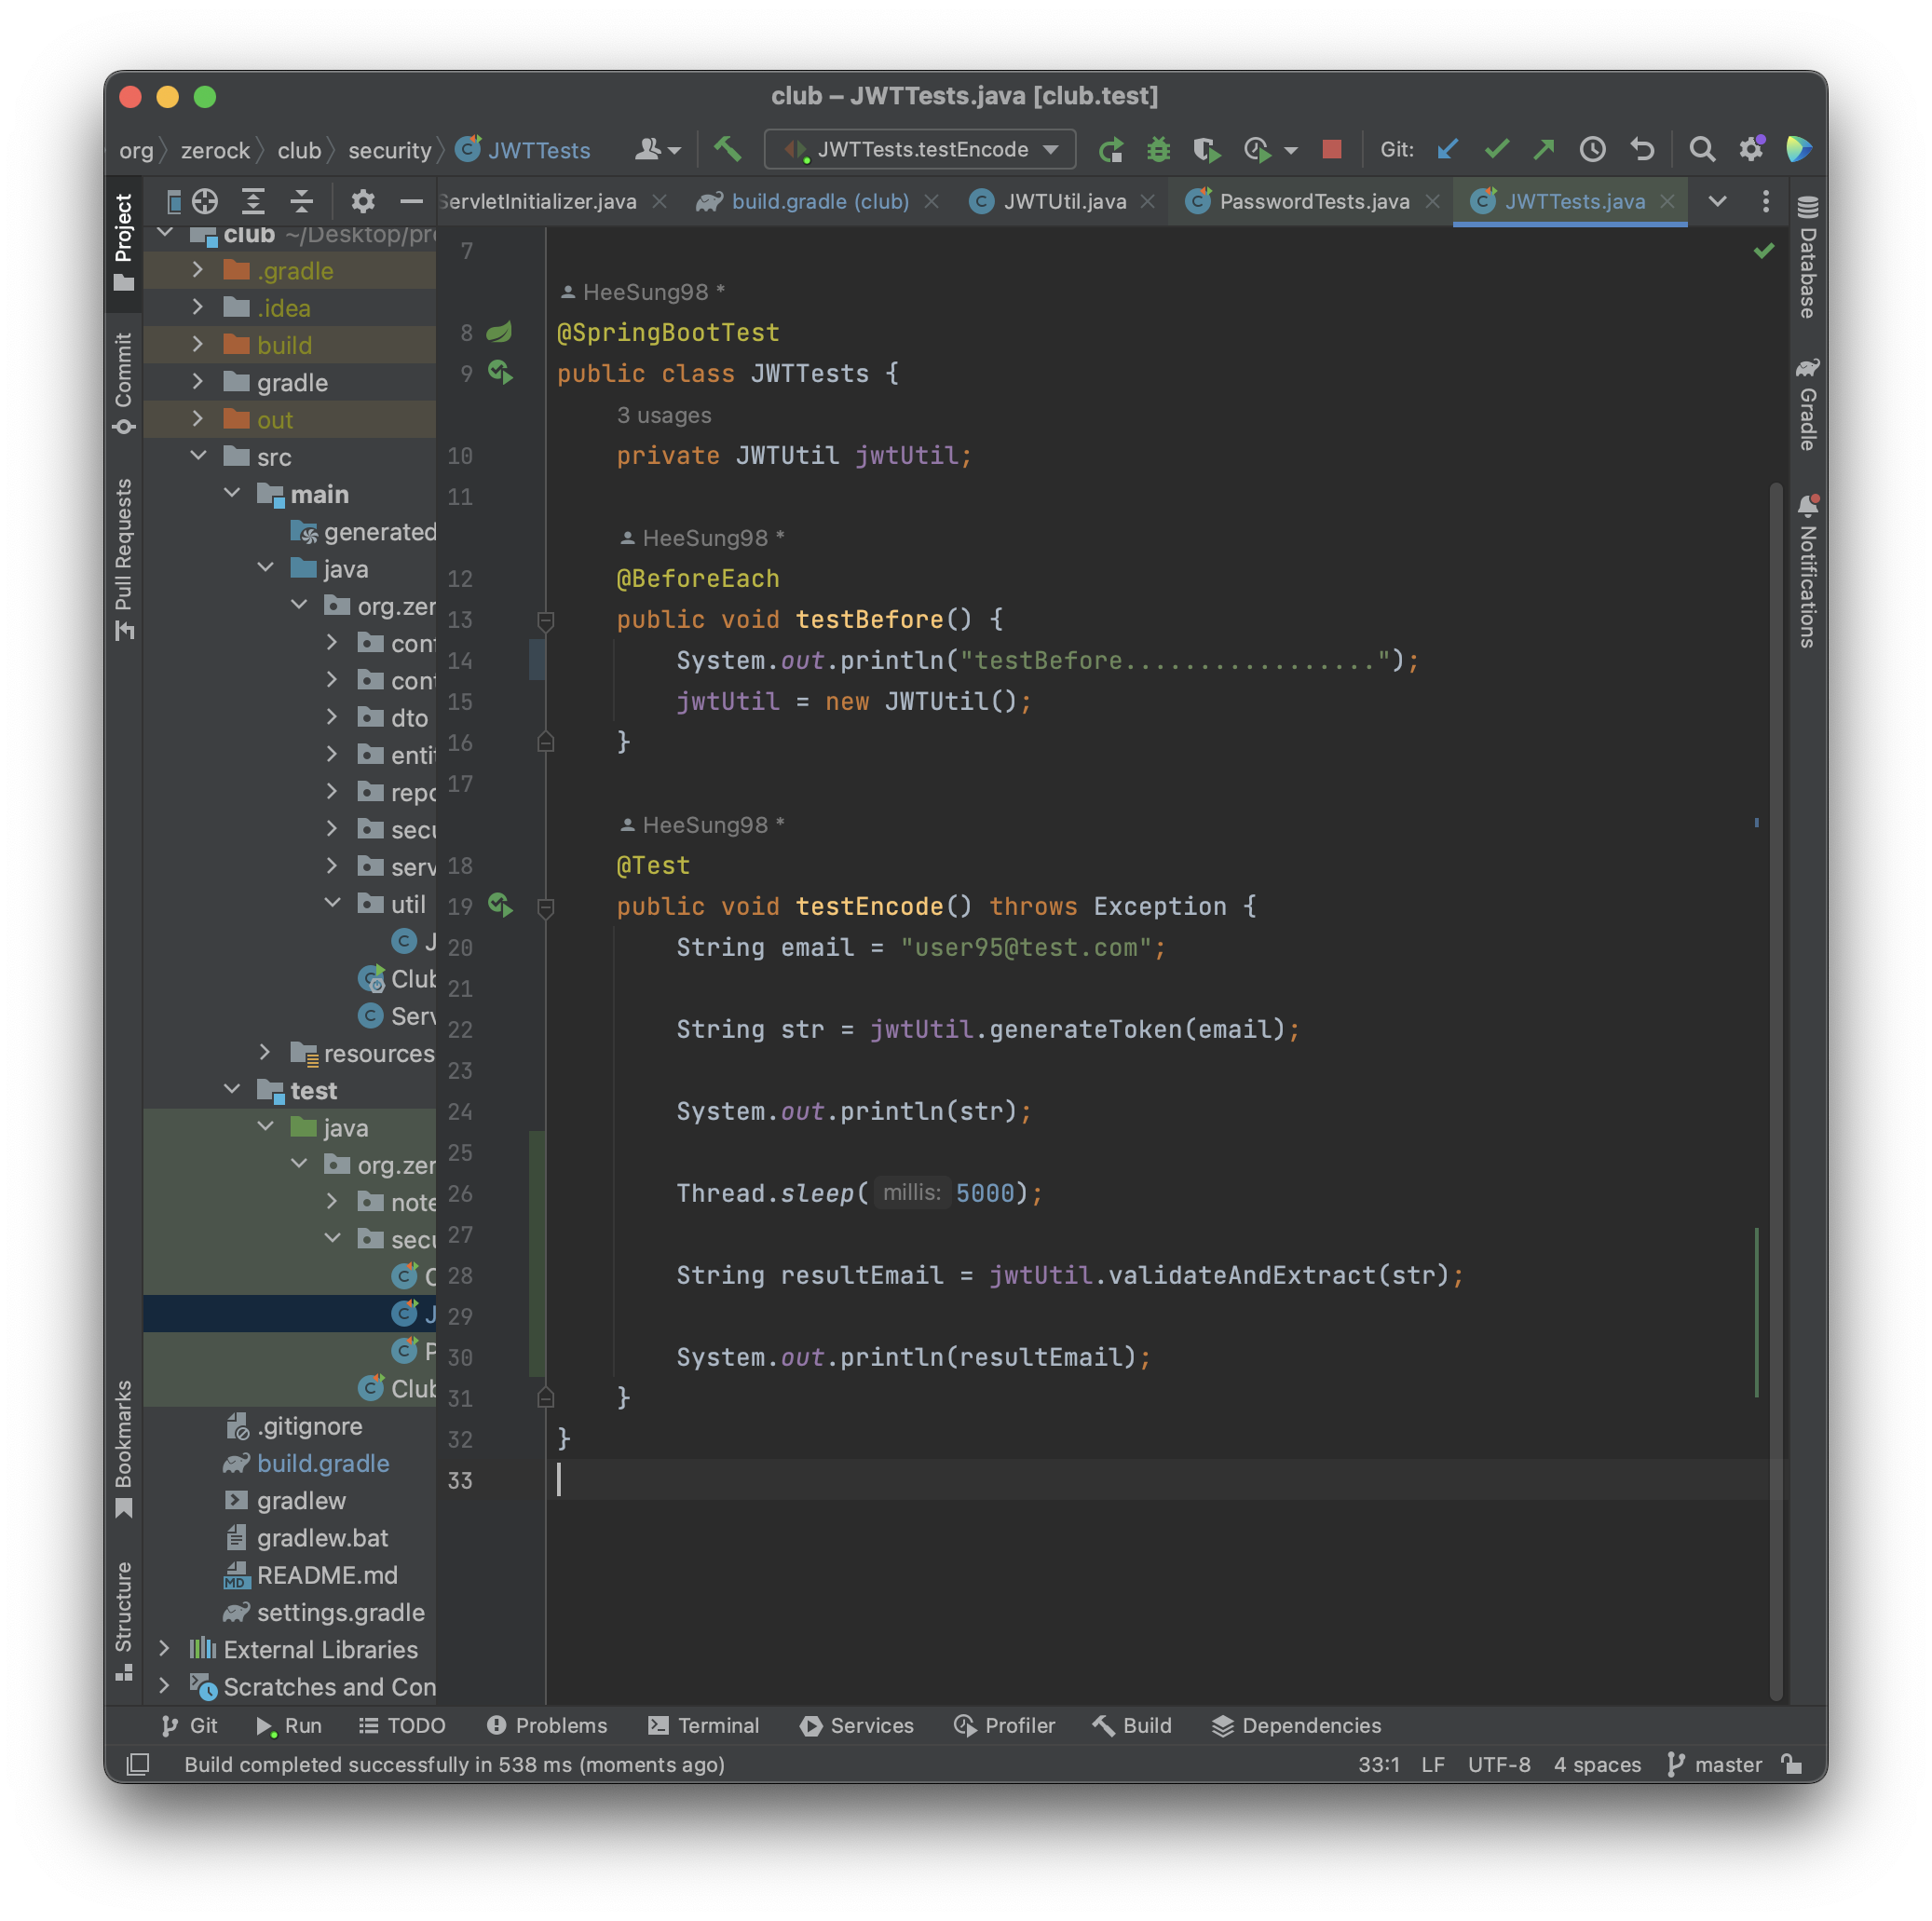The width and height of the screenshot is (1932, 1921).
Task: Click the Git push arrow icon
Action: point(1544,150)
